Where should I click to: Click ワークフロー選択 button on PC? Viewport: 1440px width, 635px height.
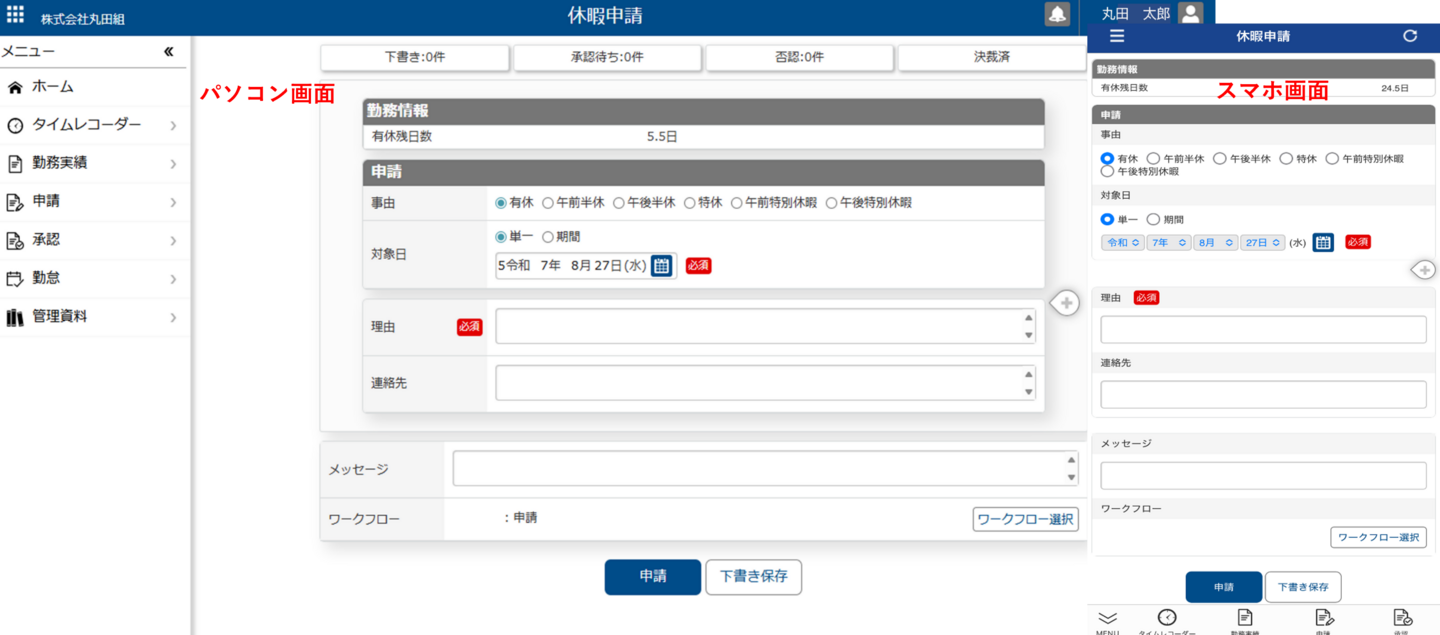1025,519
